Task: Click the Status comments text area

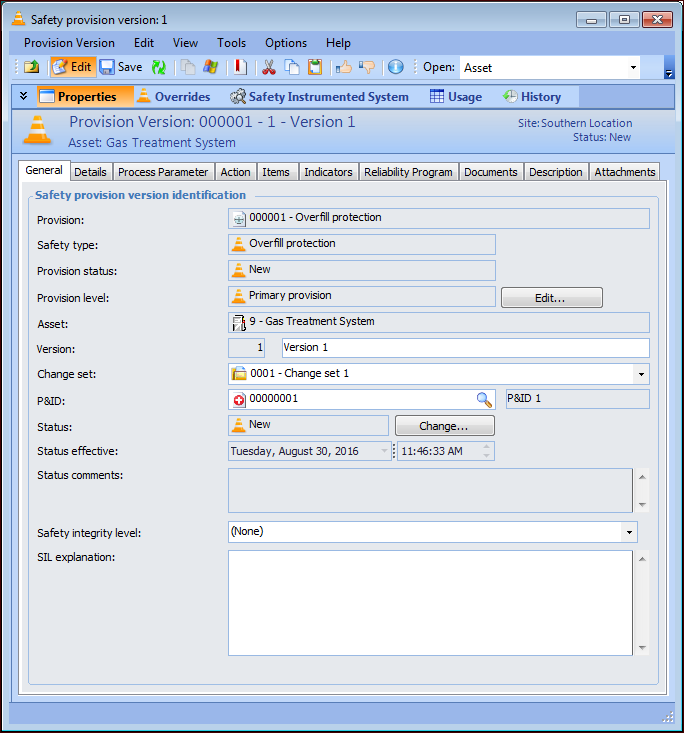Action: tap(430, 490)
